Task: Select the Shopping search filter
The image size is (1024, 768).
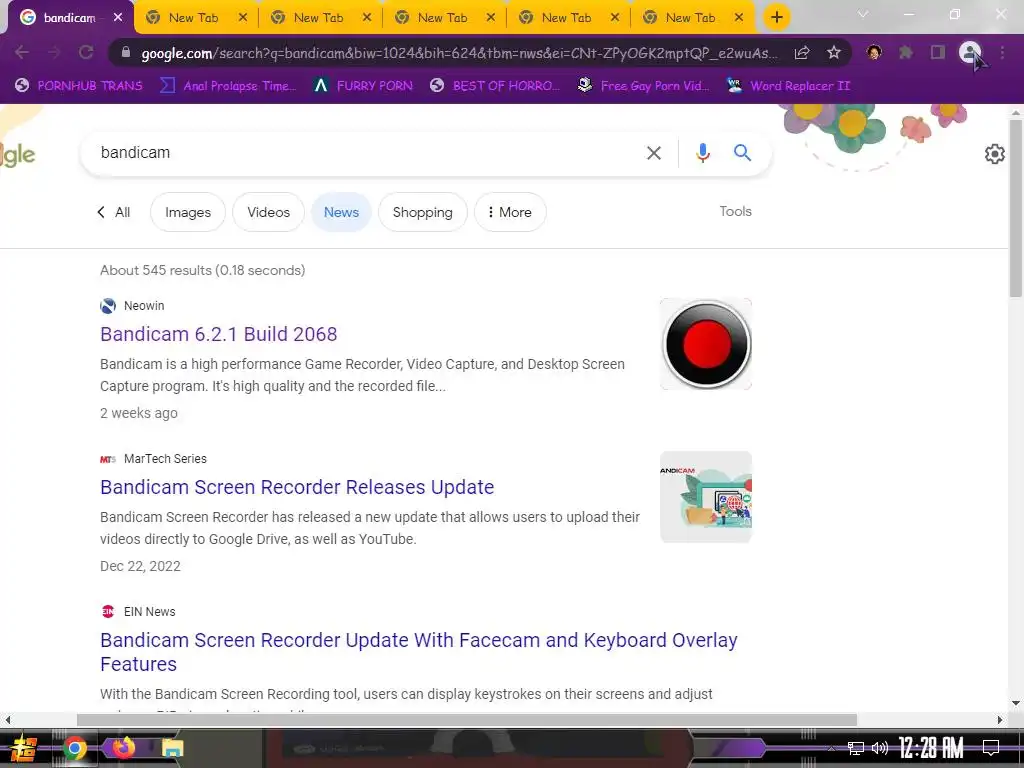Action: tap(423, 212)
